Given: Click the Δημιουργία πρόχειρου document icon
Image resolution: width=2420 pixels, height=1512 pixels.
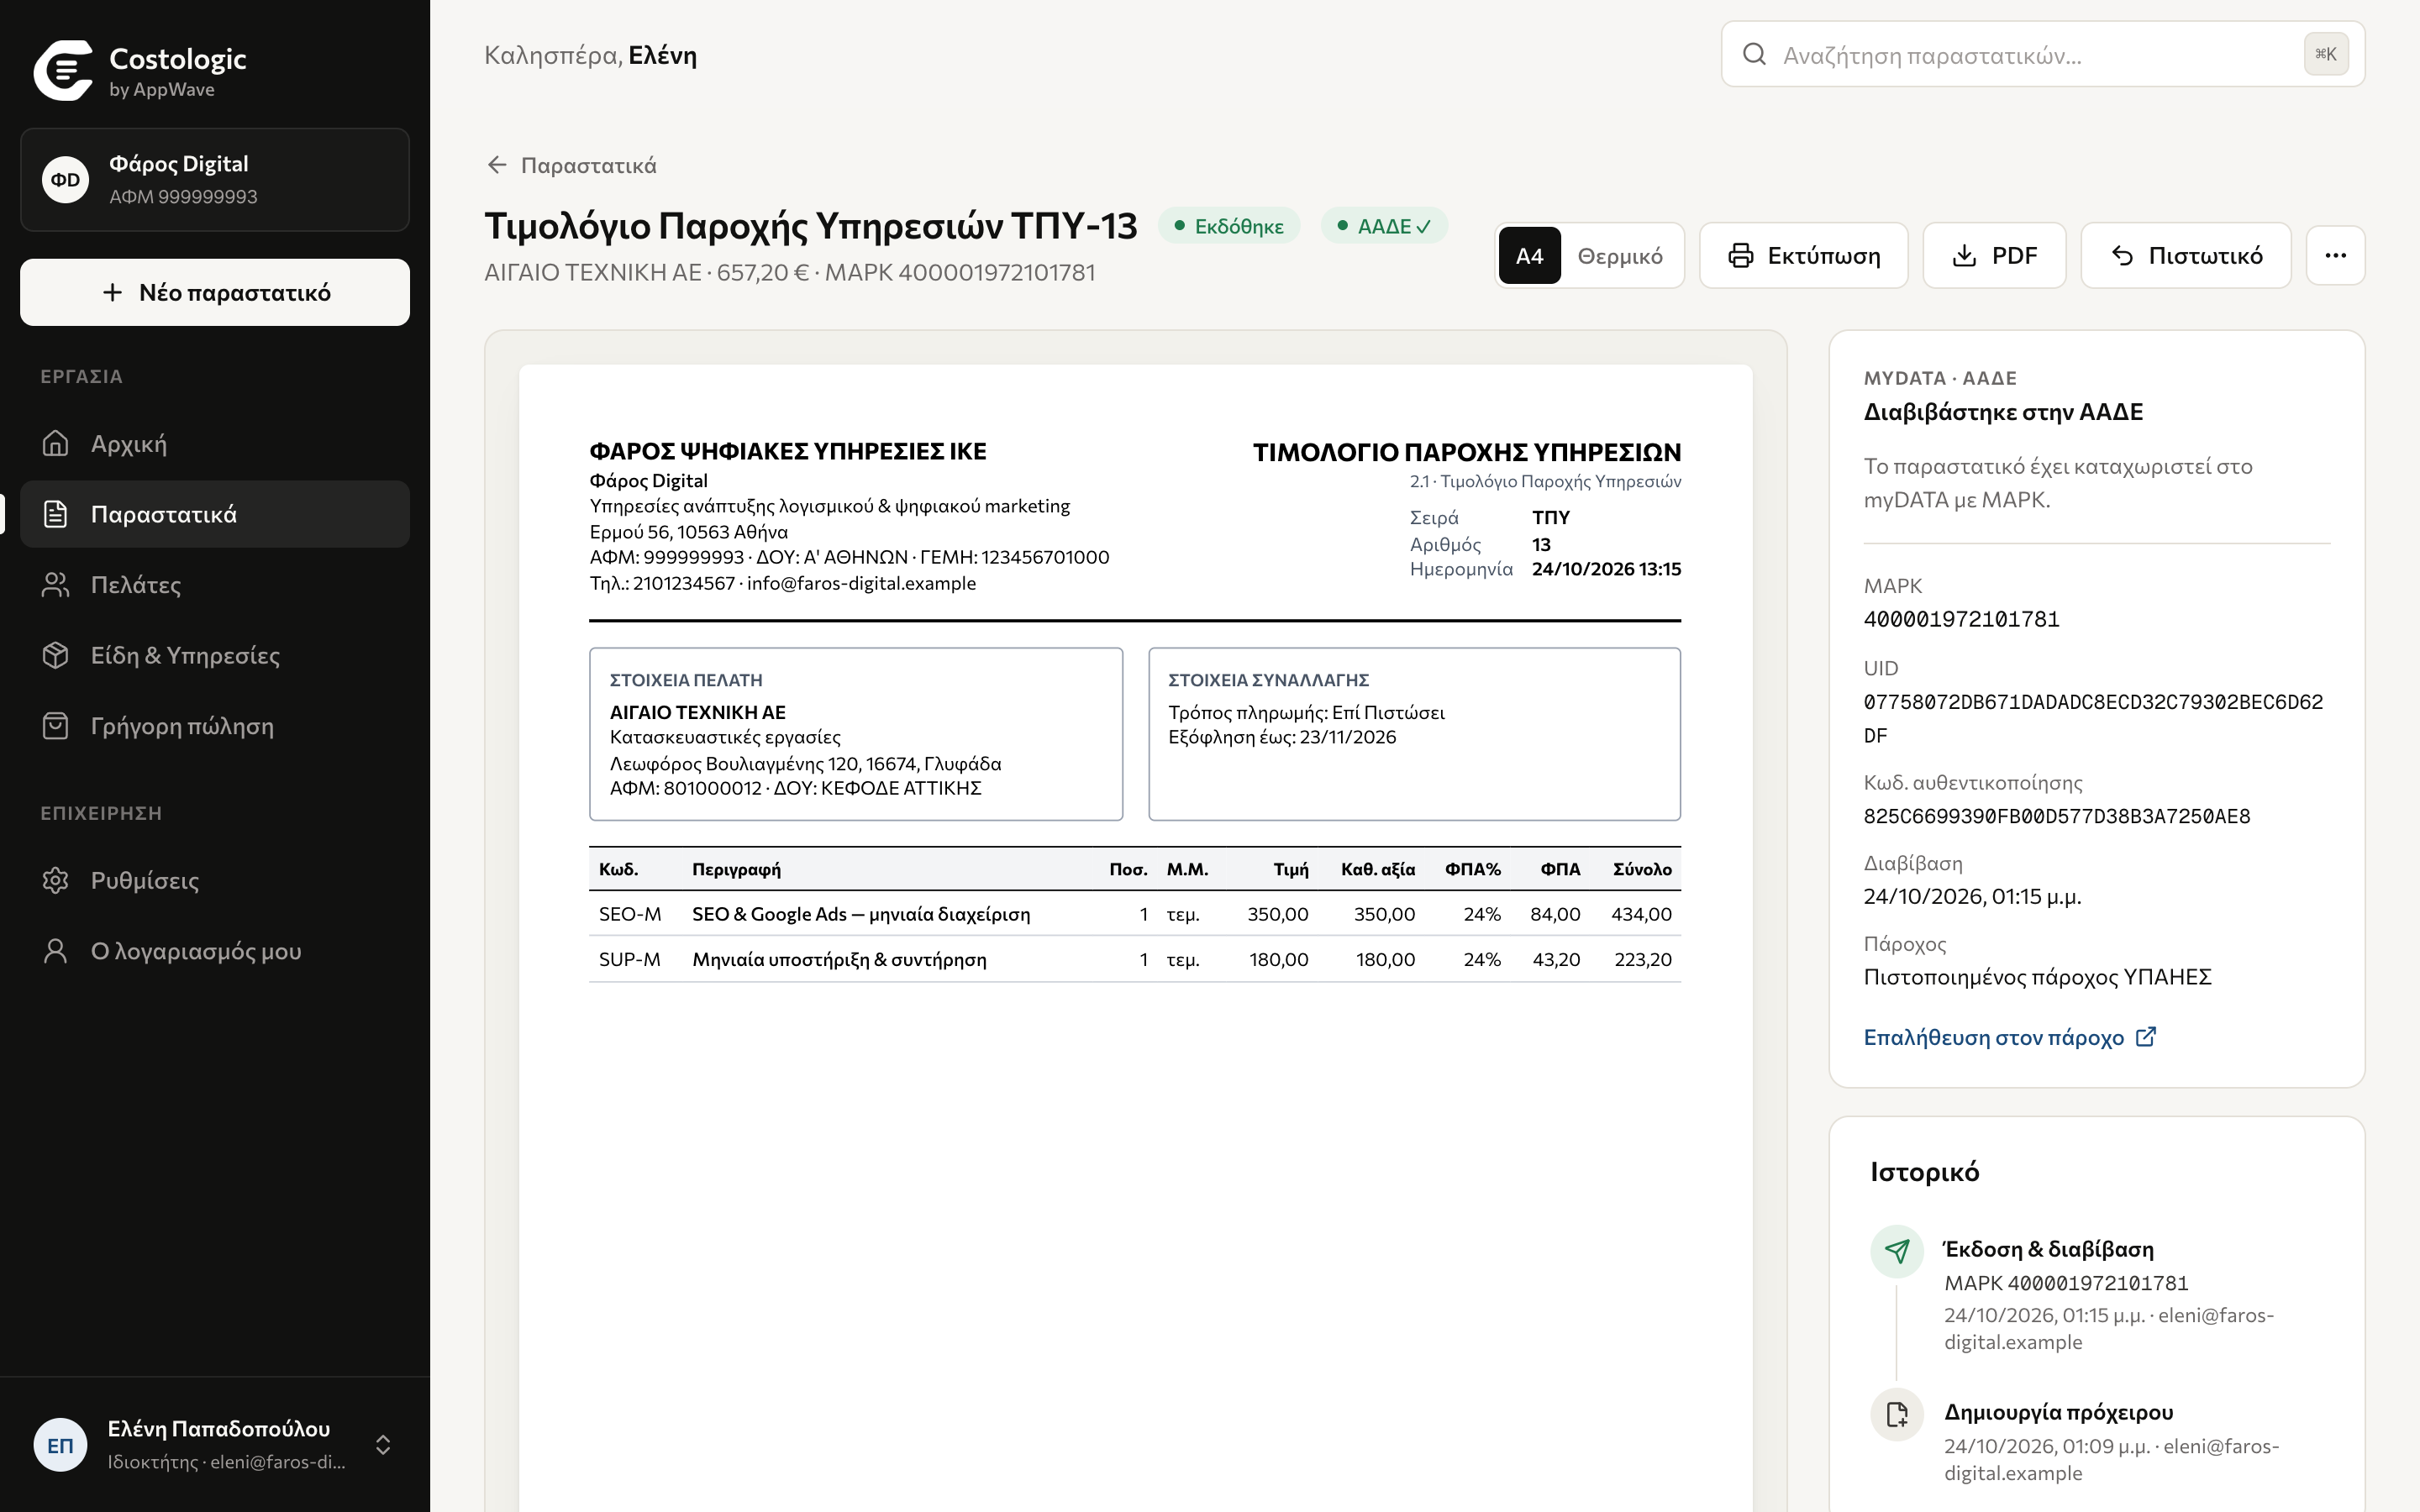Looking at the screenshot, I should click(1897, 1414).
